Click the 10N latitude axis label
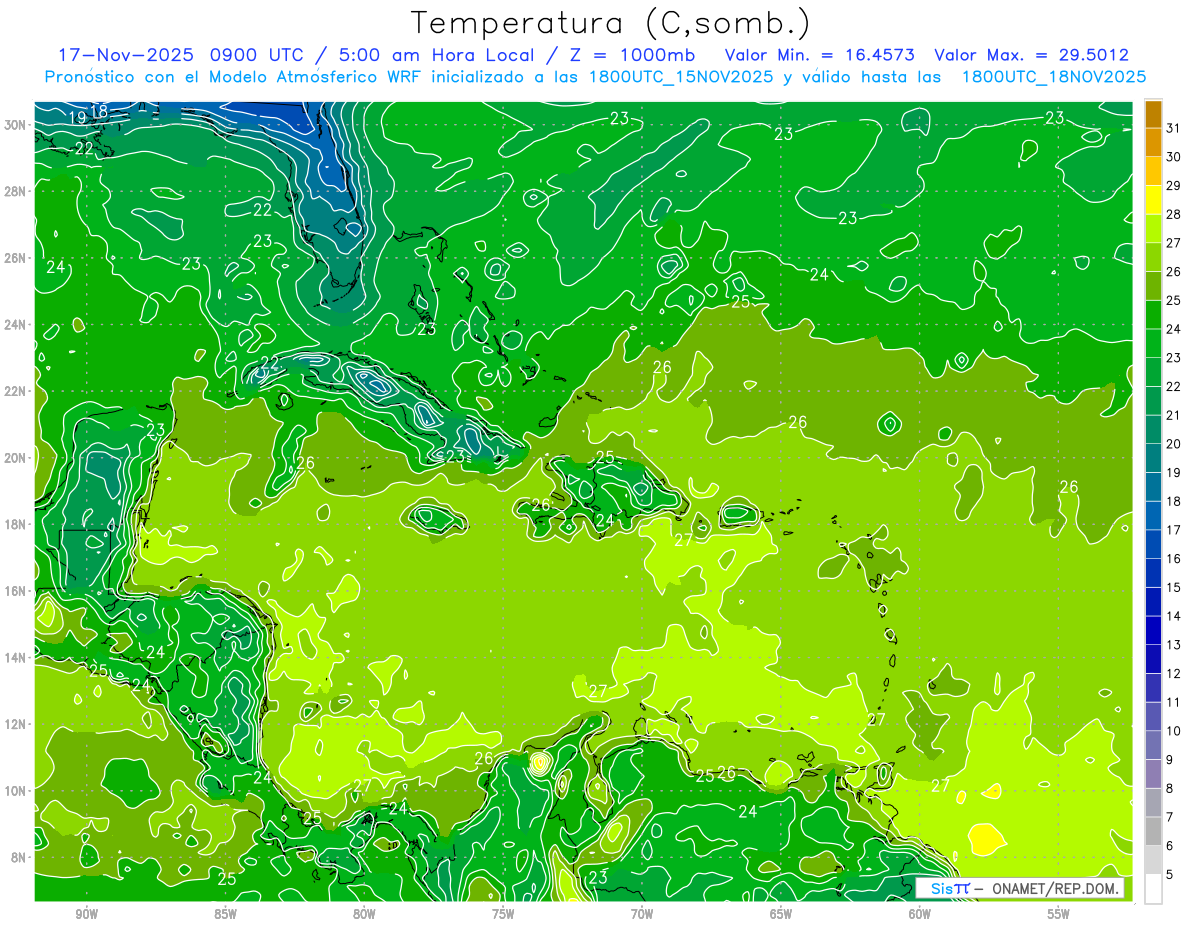The image size is (1200, 927). 15,790
